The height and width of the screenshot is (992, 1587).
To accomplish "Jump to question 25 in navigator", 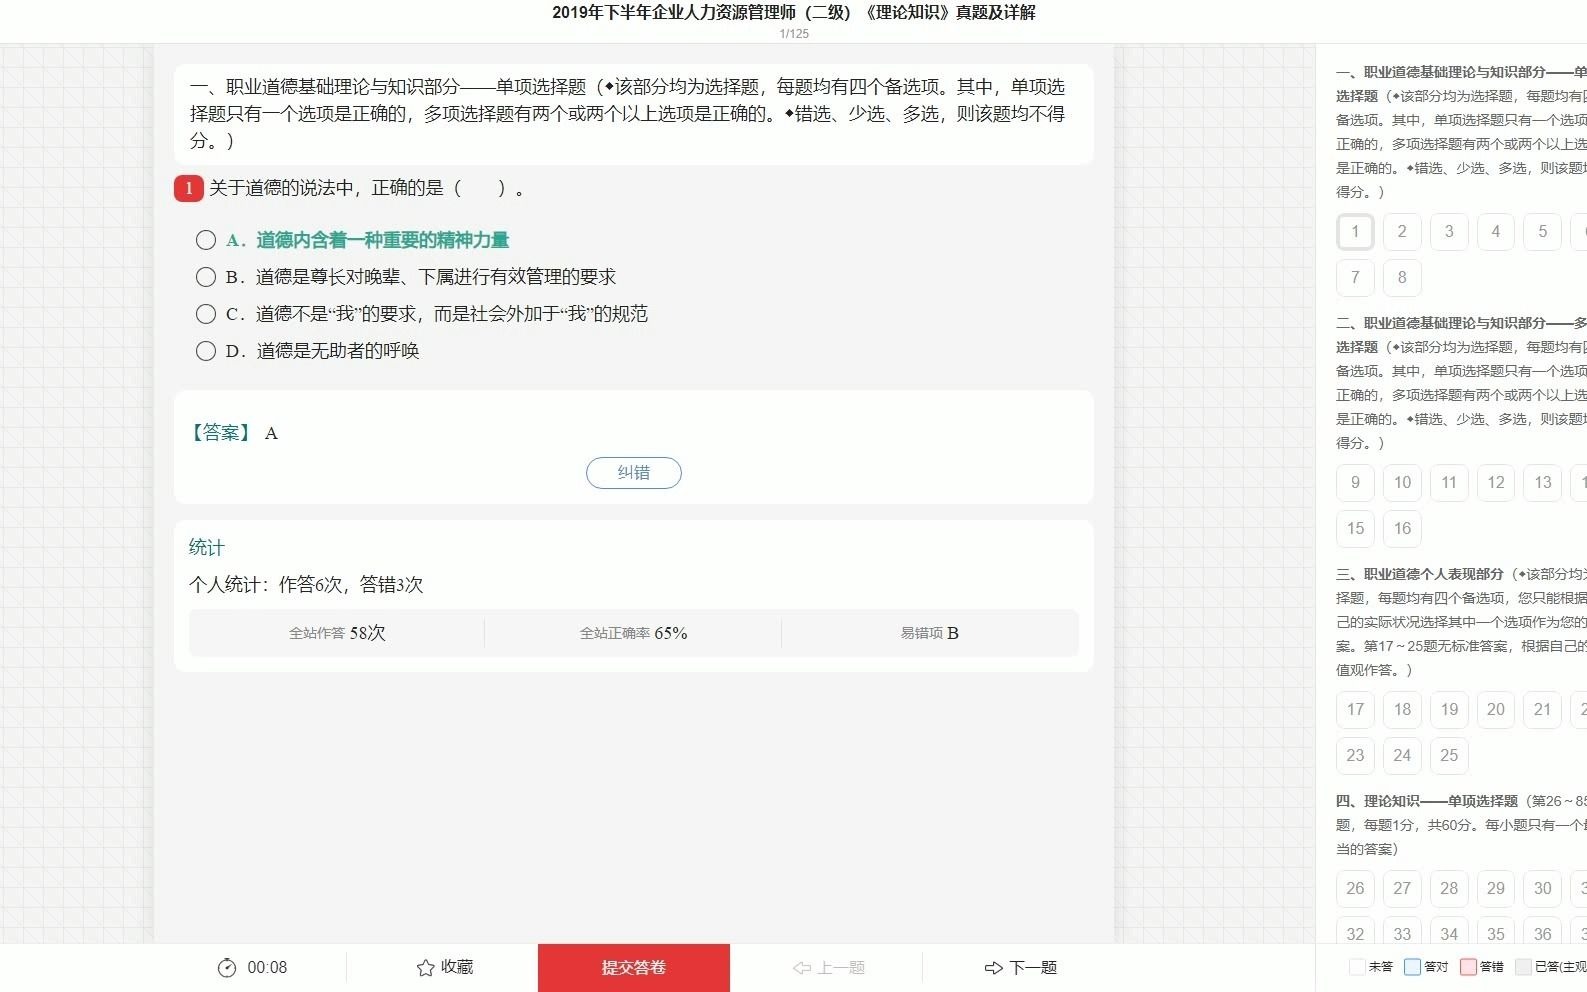I will click(x=1449, y=756).
